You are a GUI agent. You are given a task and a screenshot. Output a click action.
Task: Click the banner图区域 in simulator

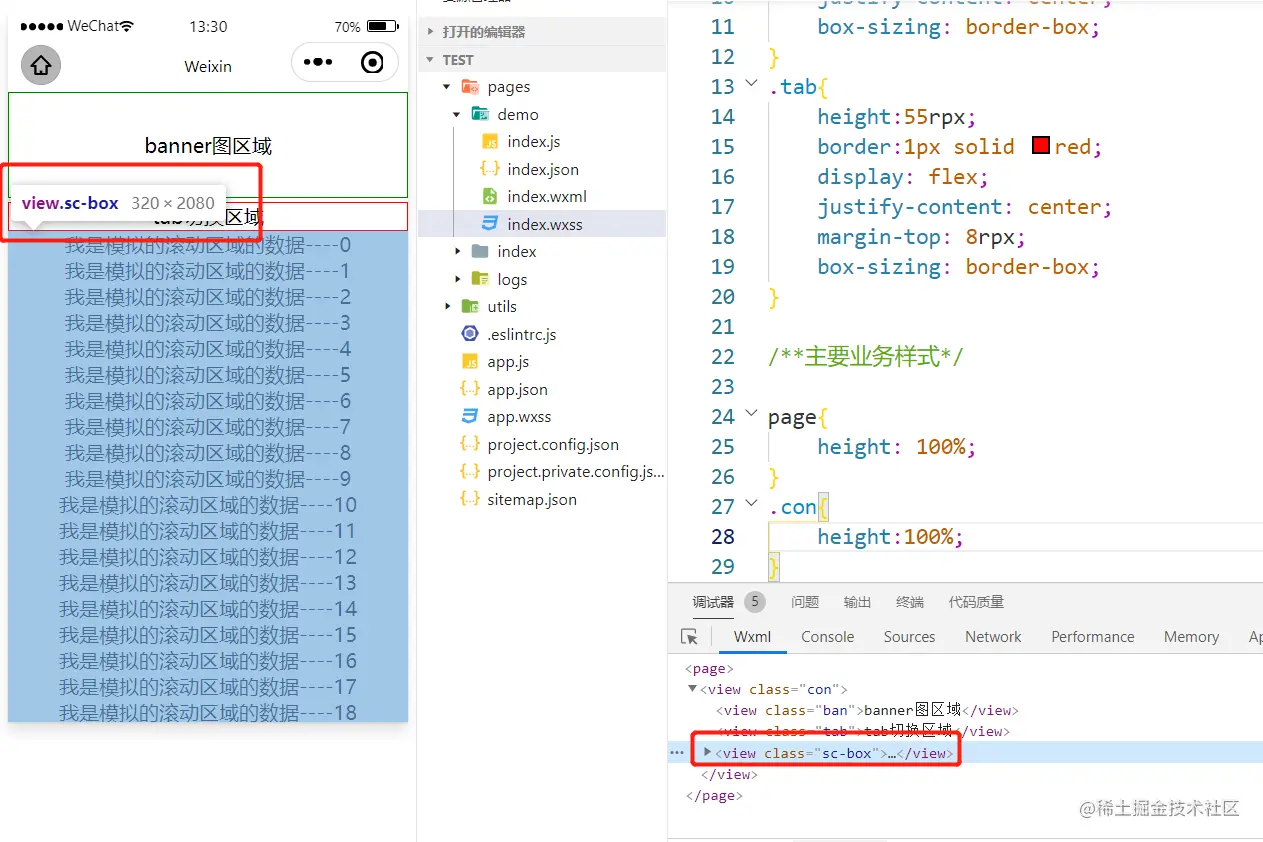coord(208,146)
